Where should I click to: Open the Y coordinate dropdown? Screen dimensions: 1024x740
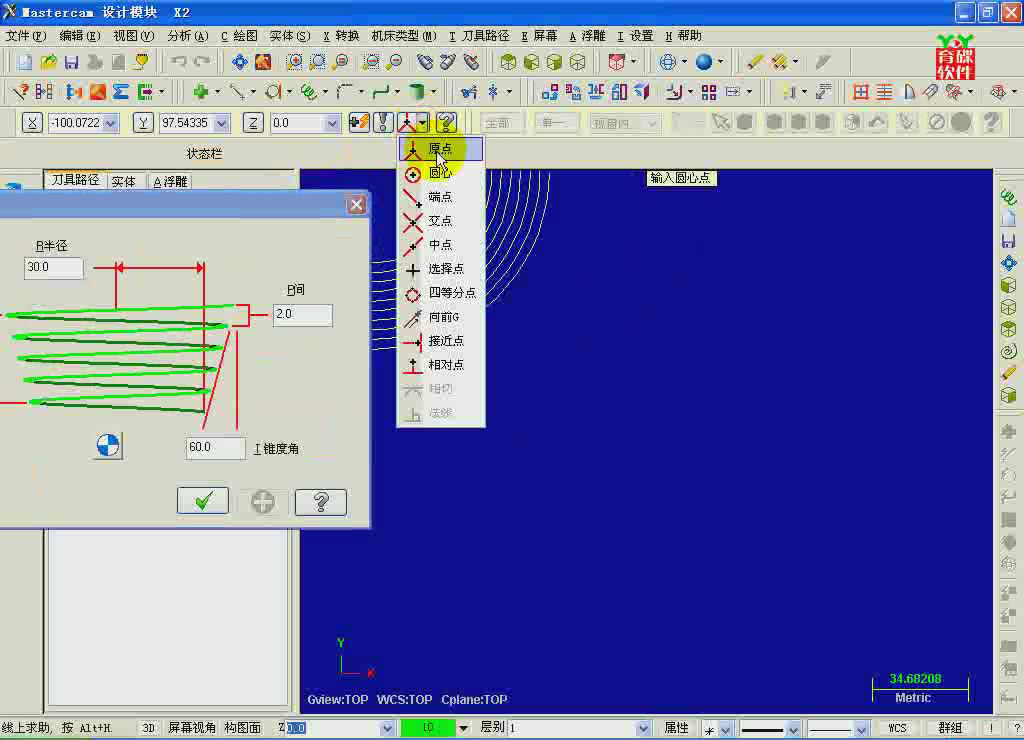(221, 123)
